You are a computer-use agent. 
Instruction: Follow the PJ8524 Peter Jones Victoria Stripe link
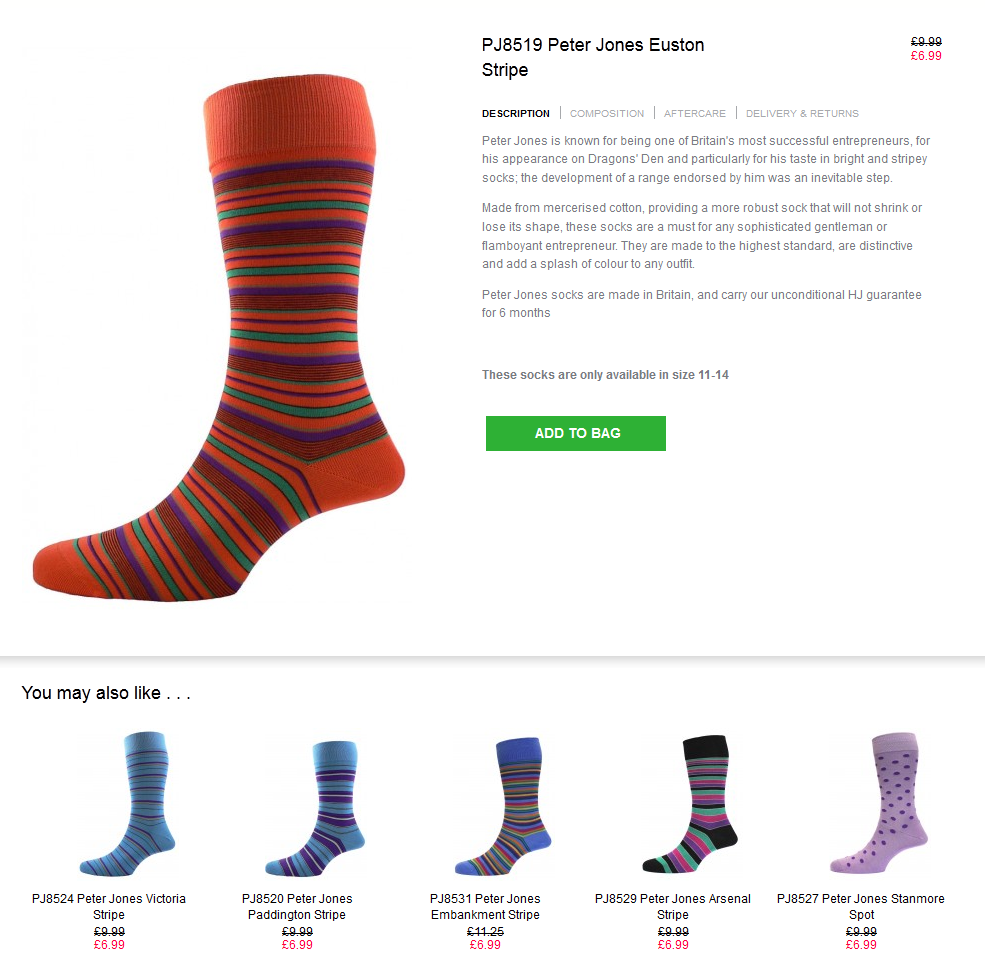(x=109, y=906)
